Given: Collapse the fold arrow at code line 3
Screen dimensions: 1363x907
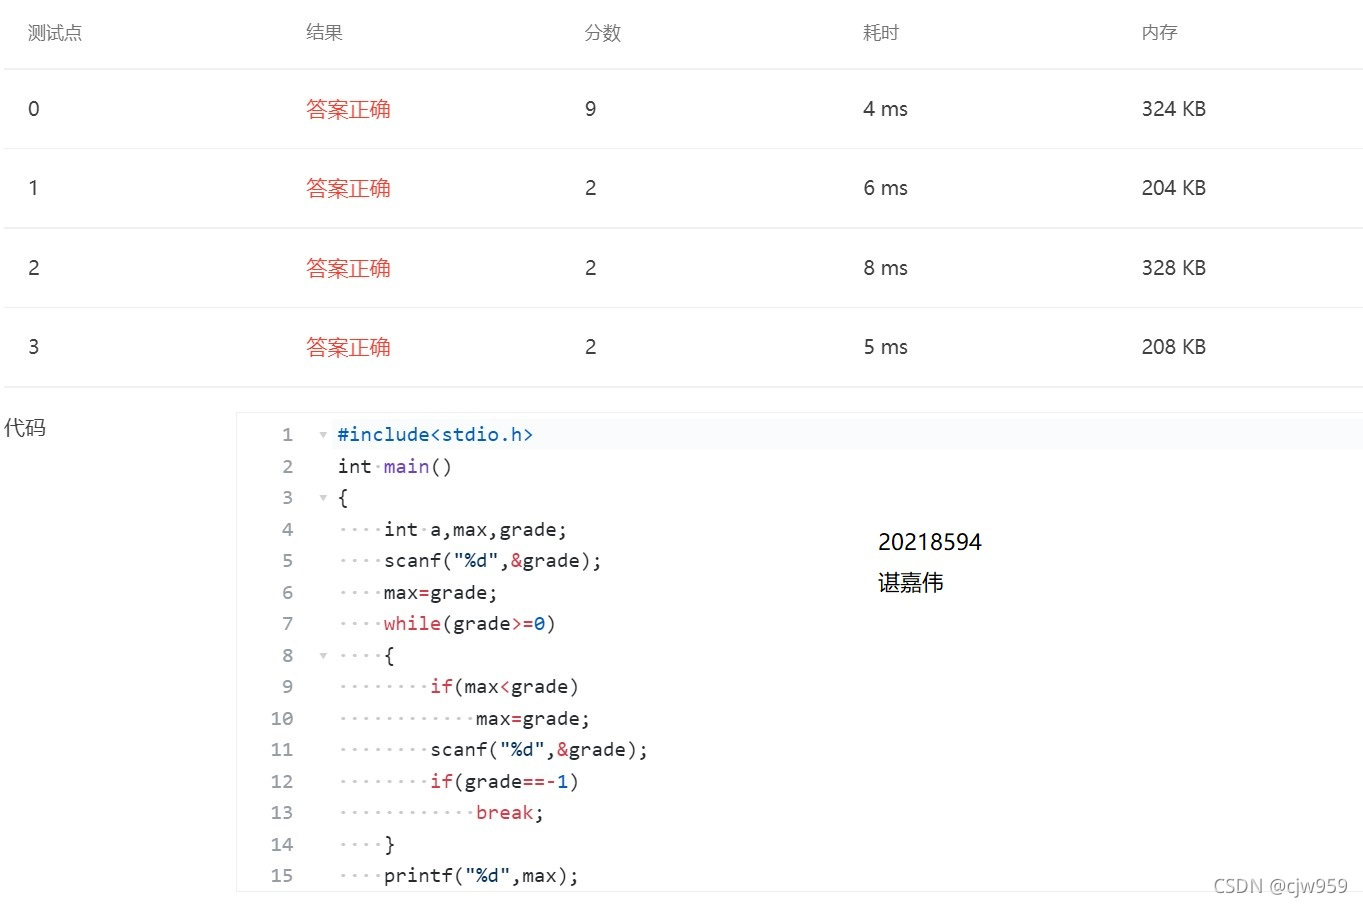Looking at the screenshot, I should (323, 498).
